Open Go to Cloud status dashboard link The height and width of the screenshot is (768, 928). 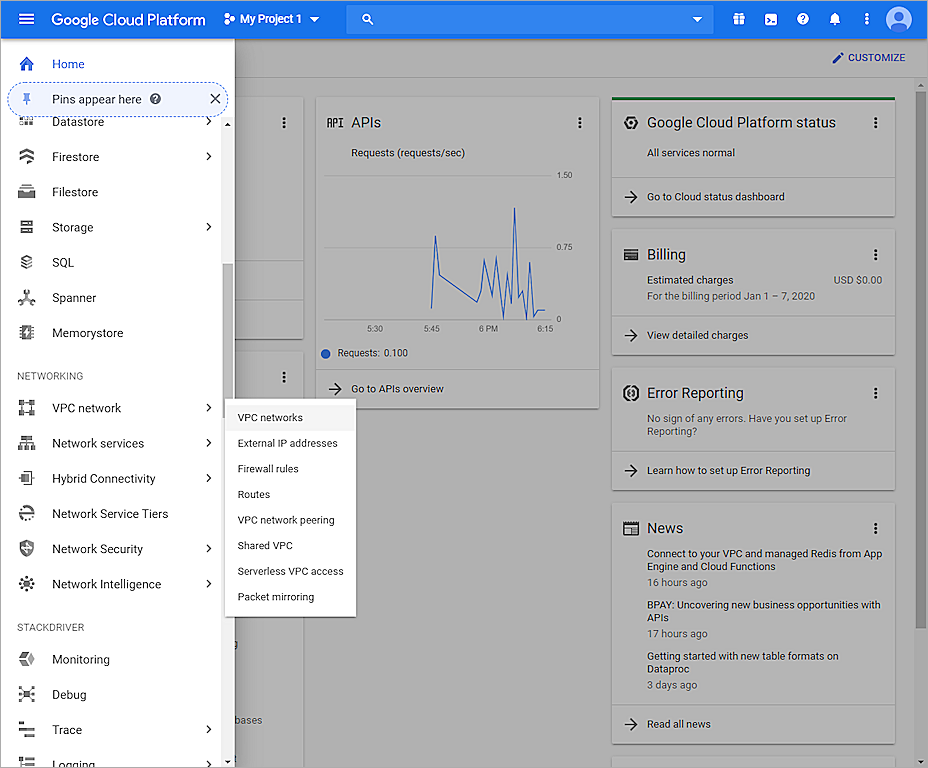click(715, 197)
